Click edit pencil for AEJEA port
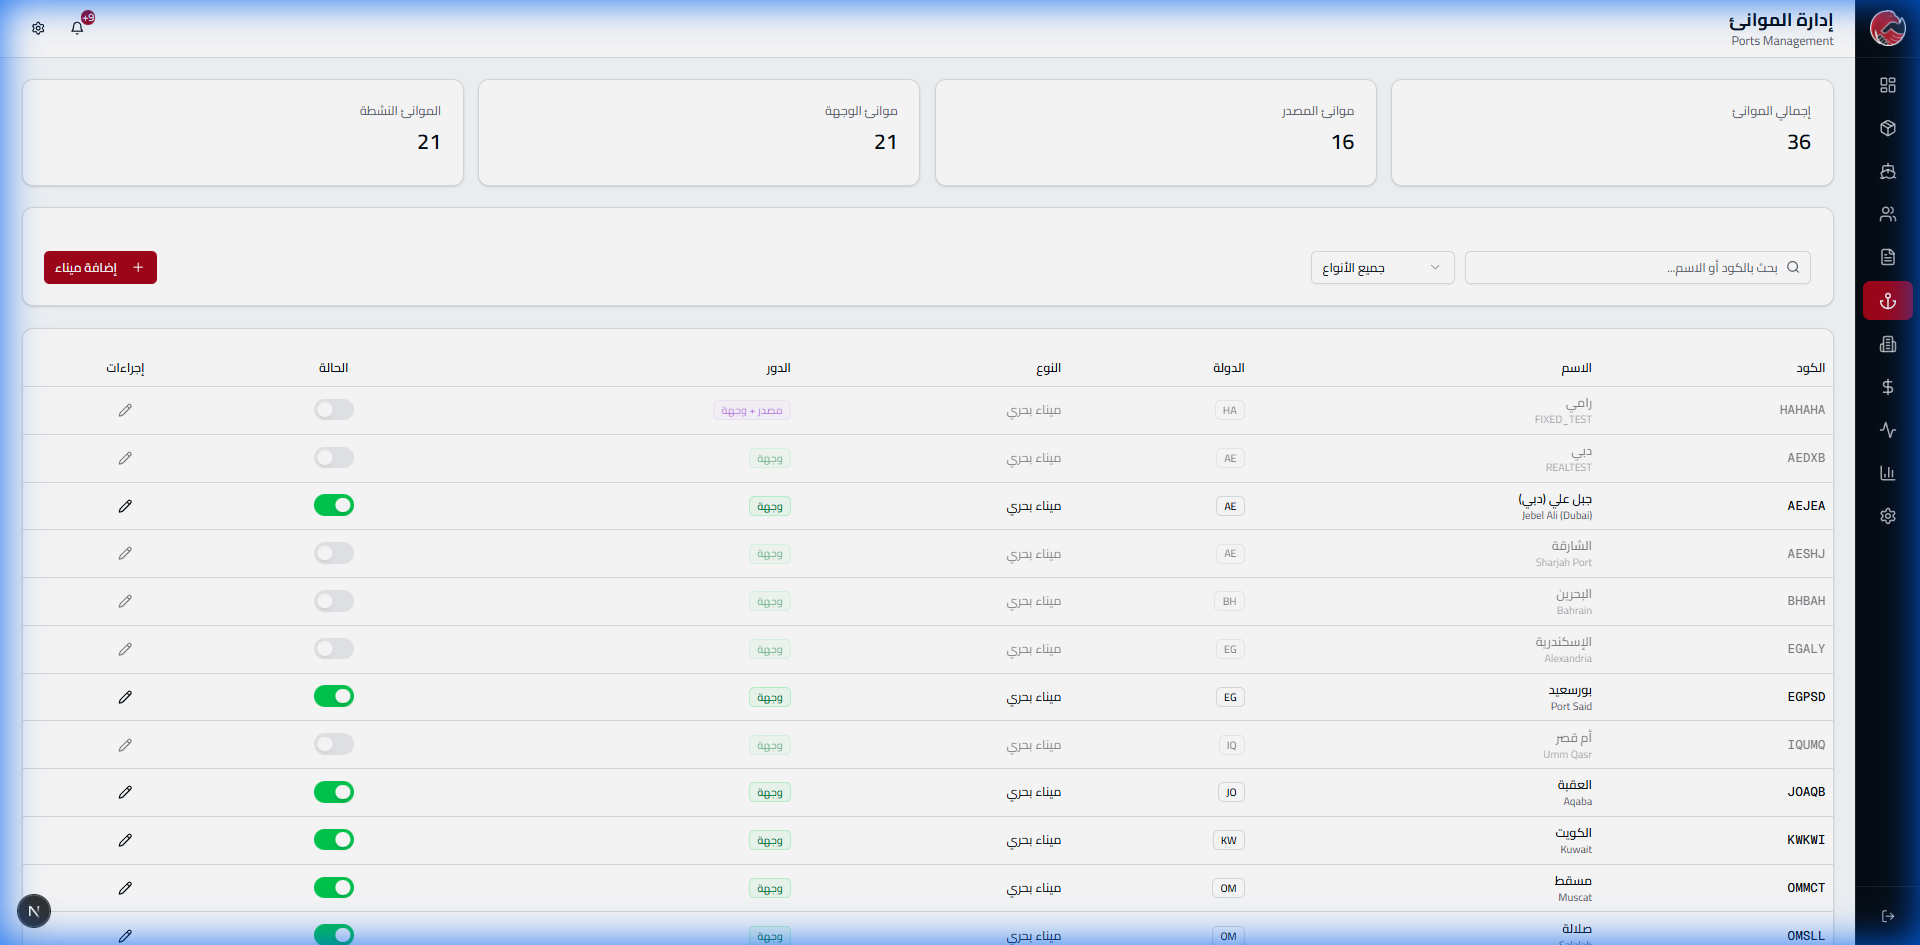This screenshot has height=945, width=1920. (x=125, y=506)
